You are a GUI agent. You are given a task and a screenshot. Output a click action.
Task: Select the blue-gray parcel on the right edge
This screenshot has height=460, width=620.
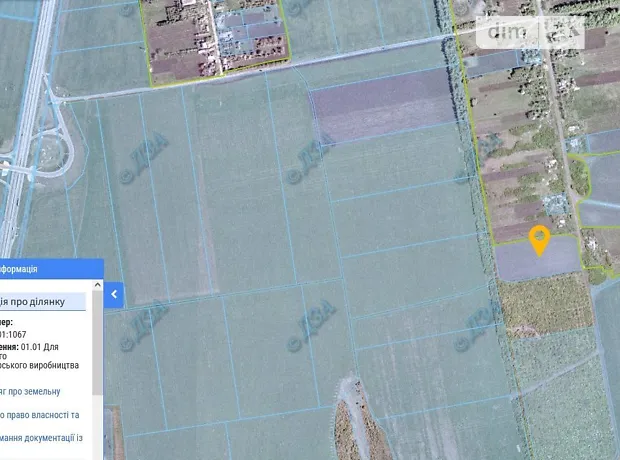603,178
